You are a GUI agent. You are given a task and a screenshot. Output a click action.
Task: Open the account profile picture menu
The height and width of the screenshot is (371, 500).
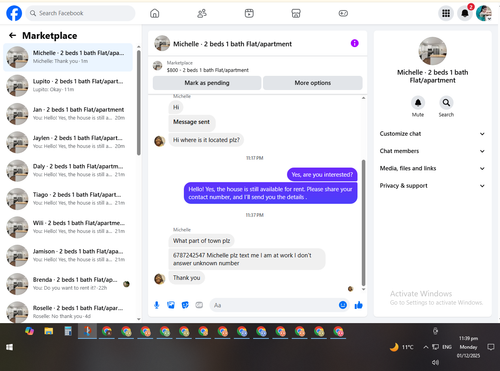[484, 13]
